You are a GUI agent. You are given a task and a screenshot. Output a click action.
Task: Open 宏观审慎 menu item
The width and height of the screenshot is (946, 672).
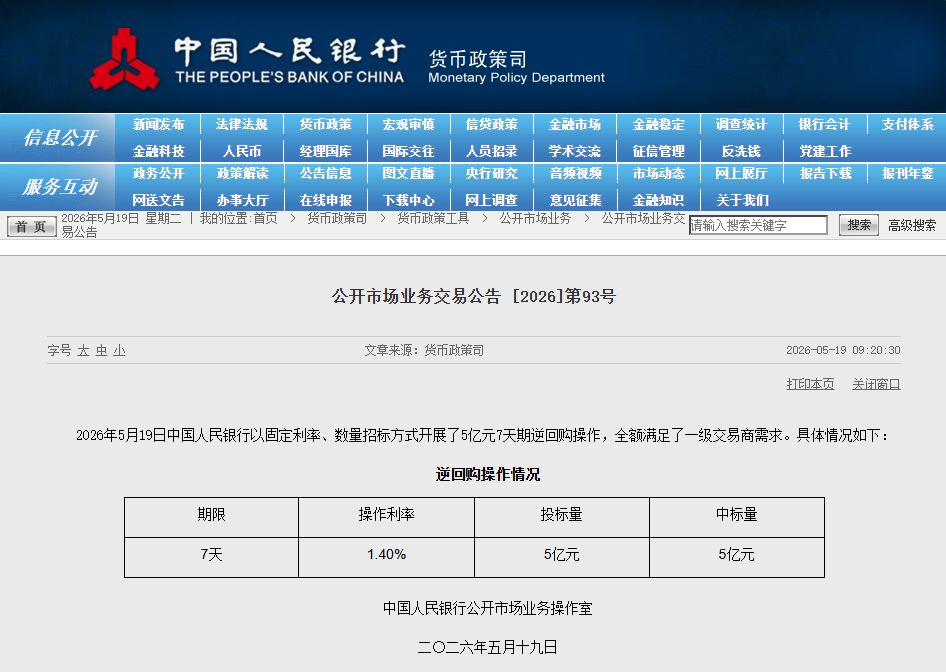[408, 124]
